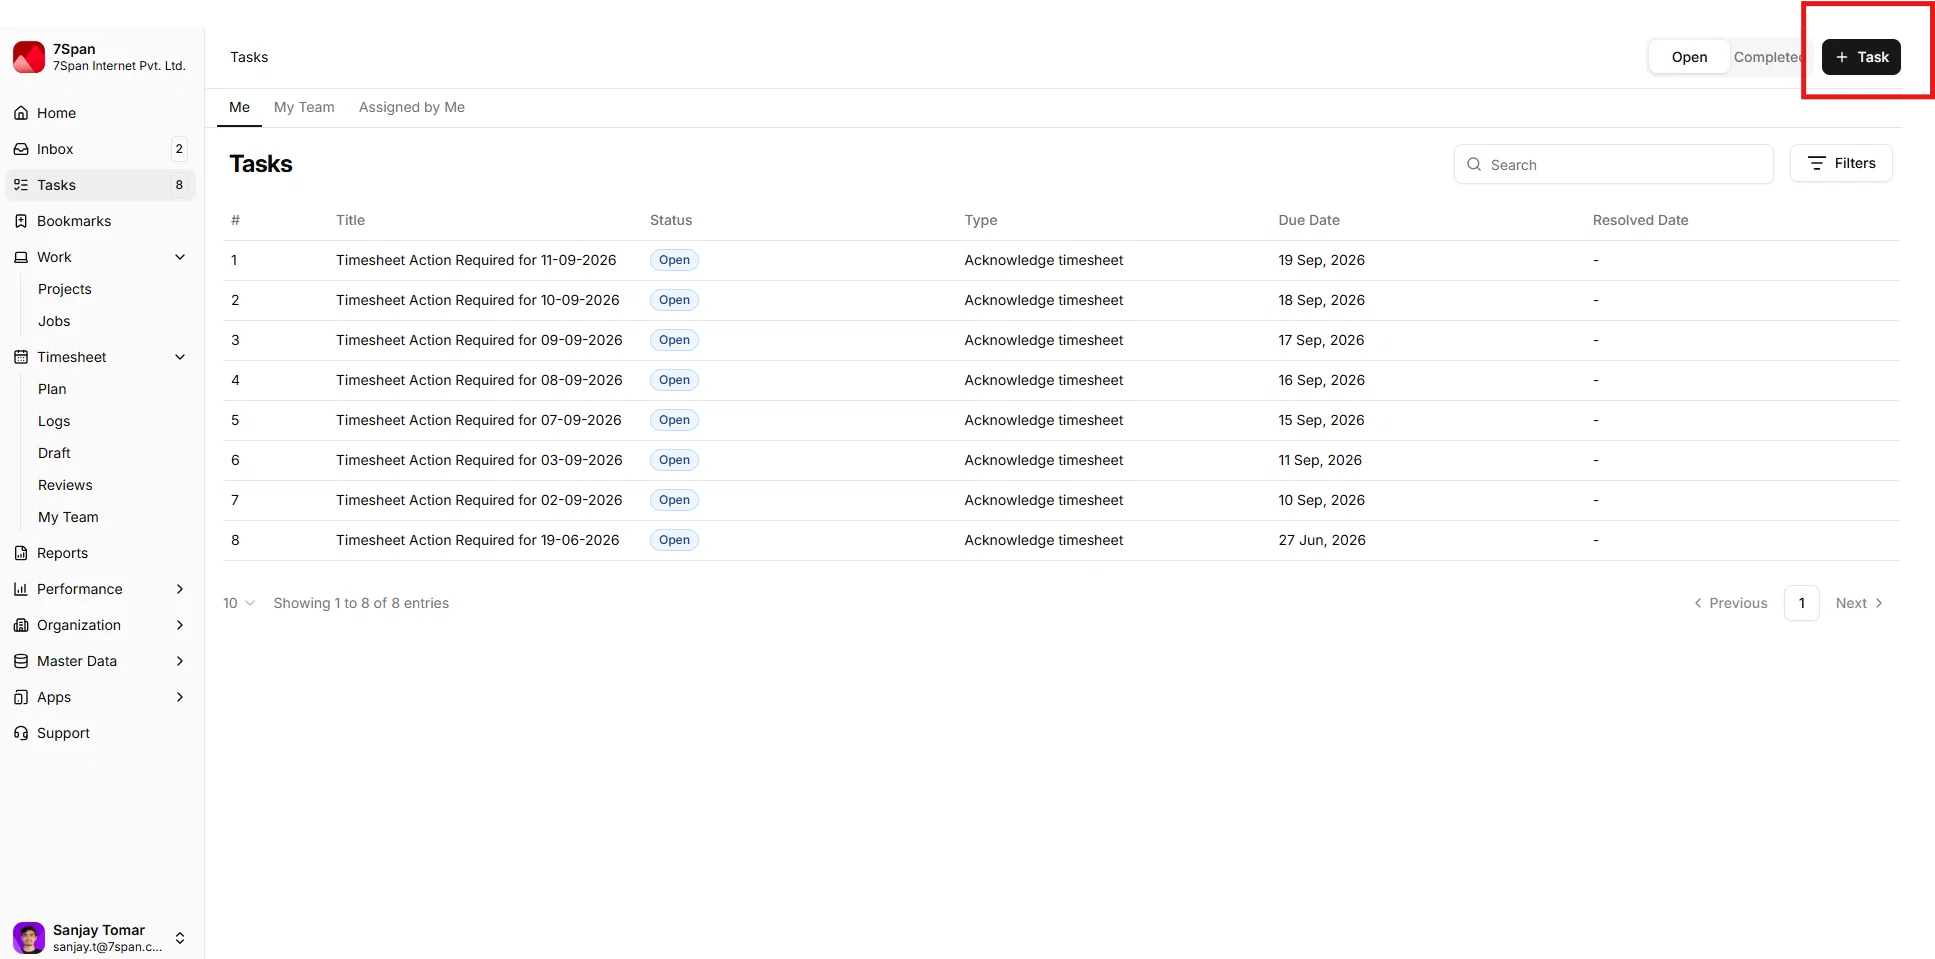This screenshot has width=1935, height=959.
Task: Click the Apps sidebar icon
Action: pos(21,697)
